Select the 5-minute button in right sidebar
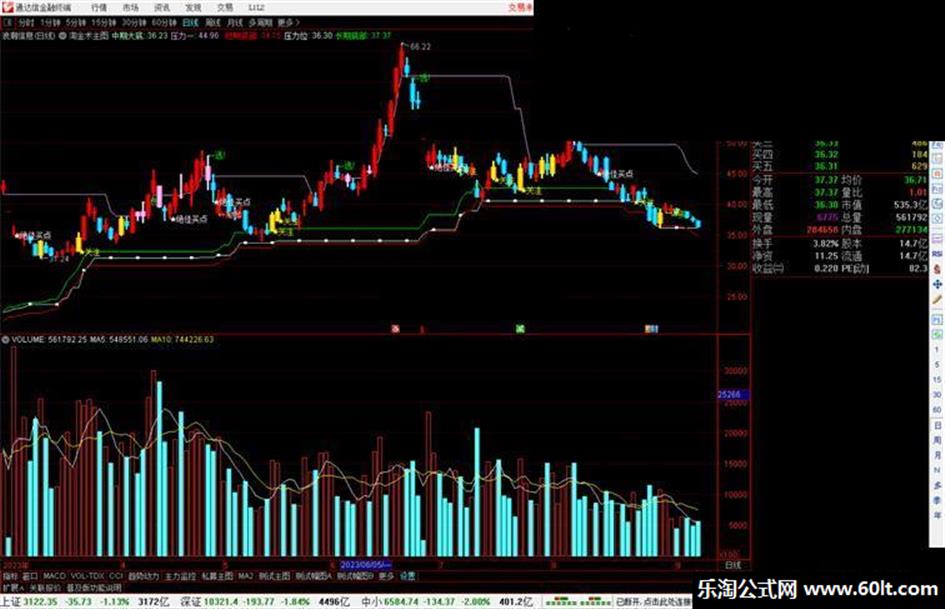 coord(937,365)
